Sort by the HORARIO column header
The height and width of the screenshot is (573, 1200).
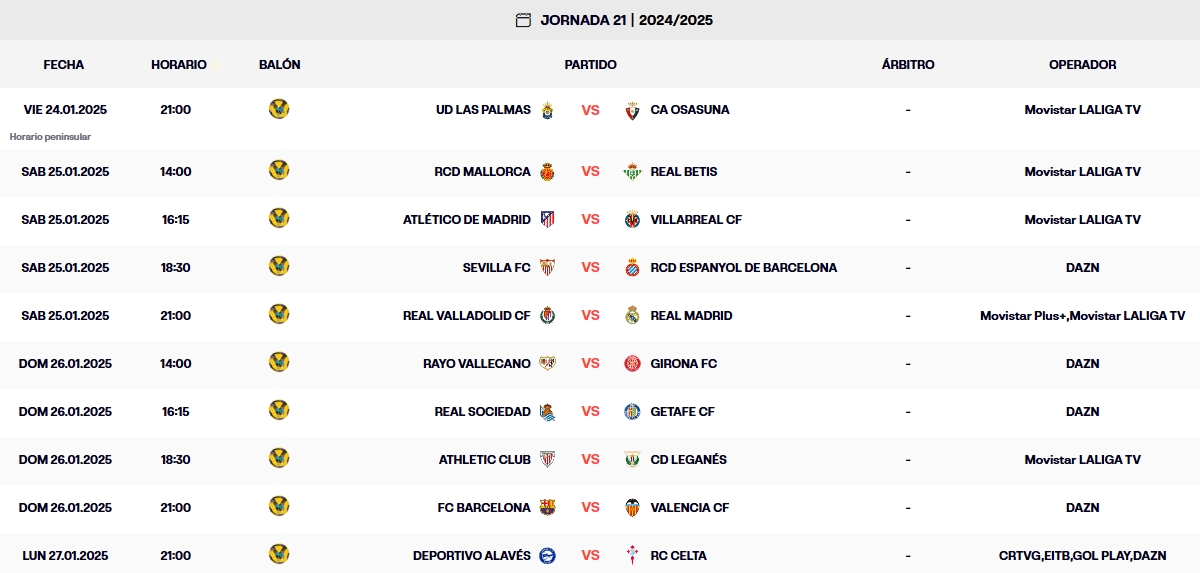[179, 65]
